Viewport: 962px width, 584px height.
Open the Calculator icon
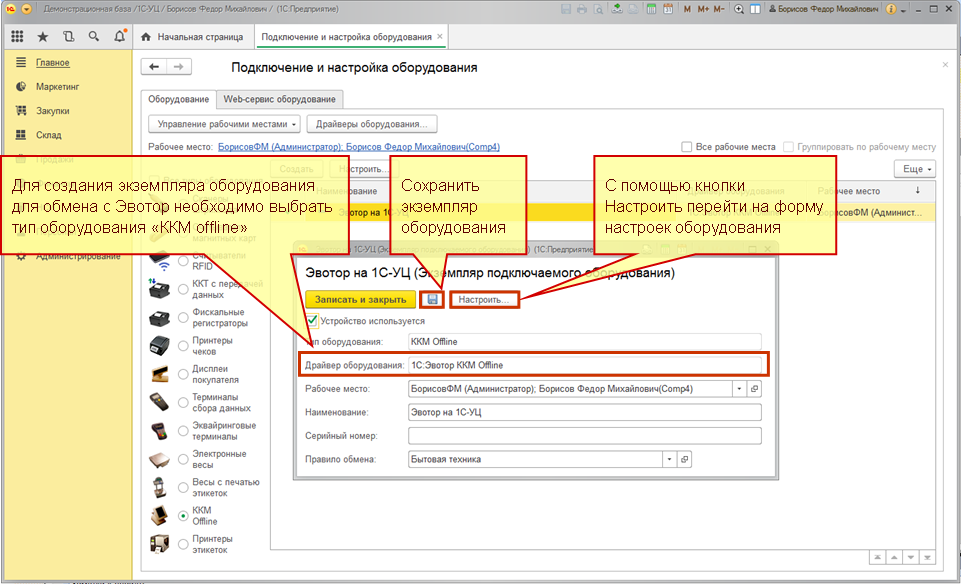tap(651, 9)
